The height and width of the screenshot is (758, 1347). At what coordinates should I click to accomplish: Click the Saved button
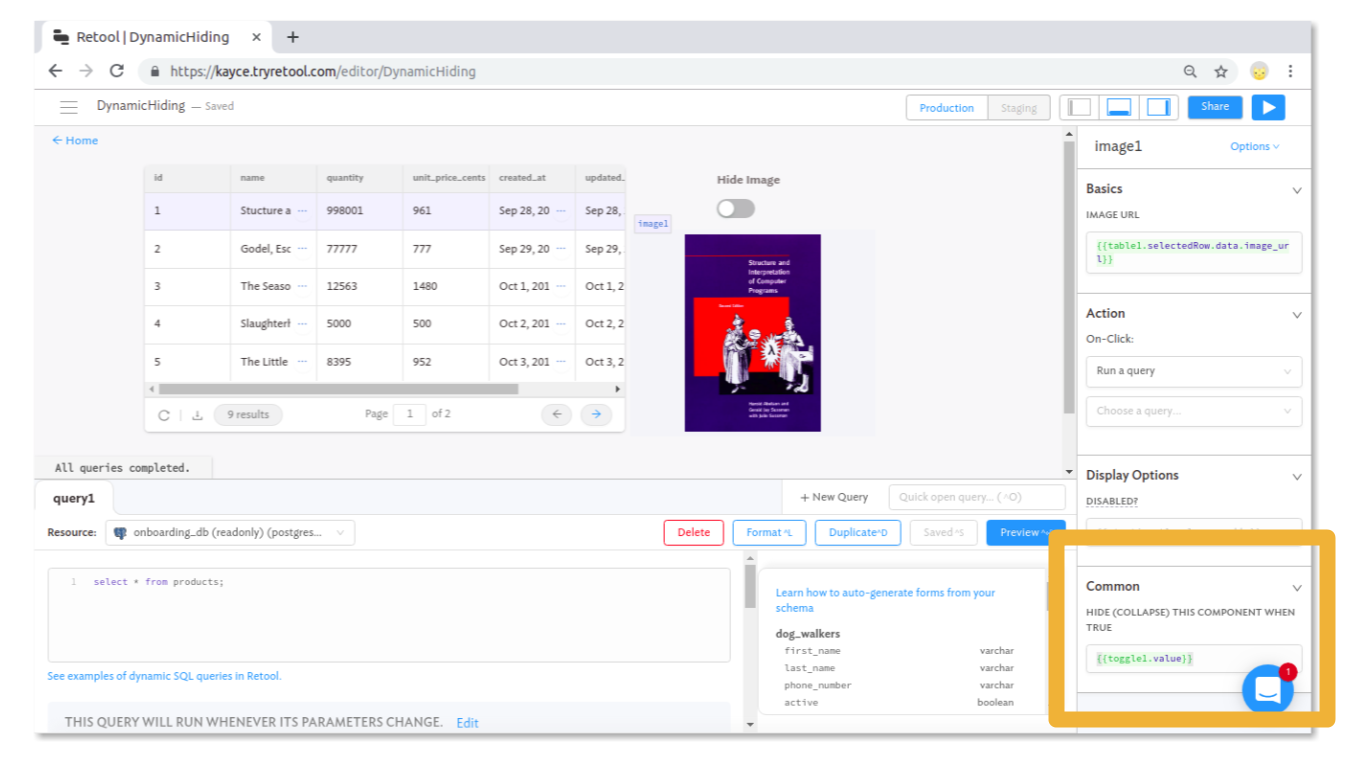coord(943,532)
